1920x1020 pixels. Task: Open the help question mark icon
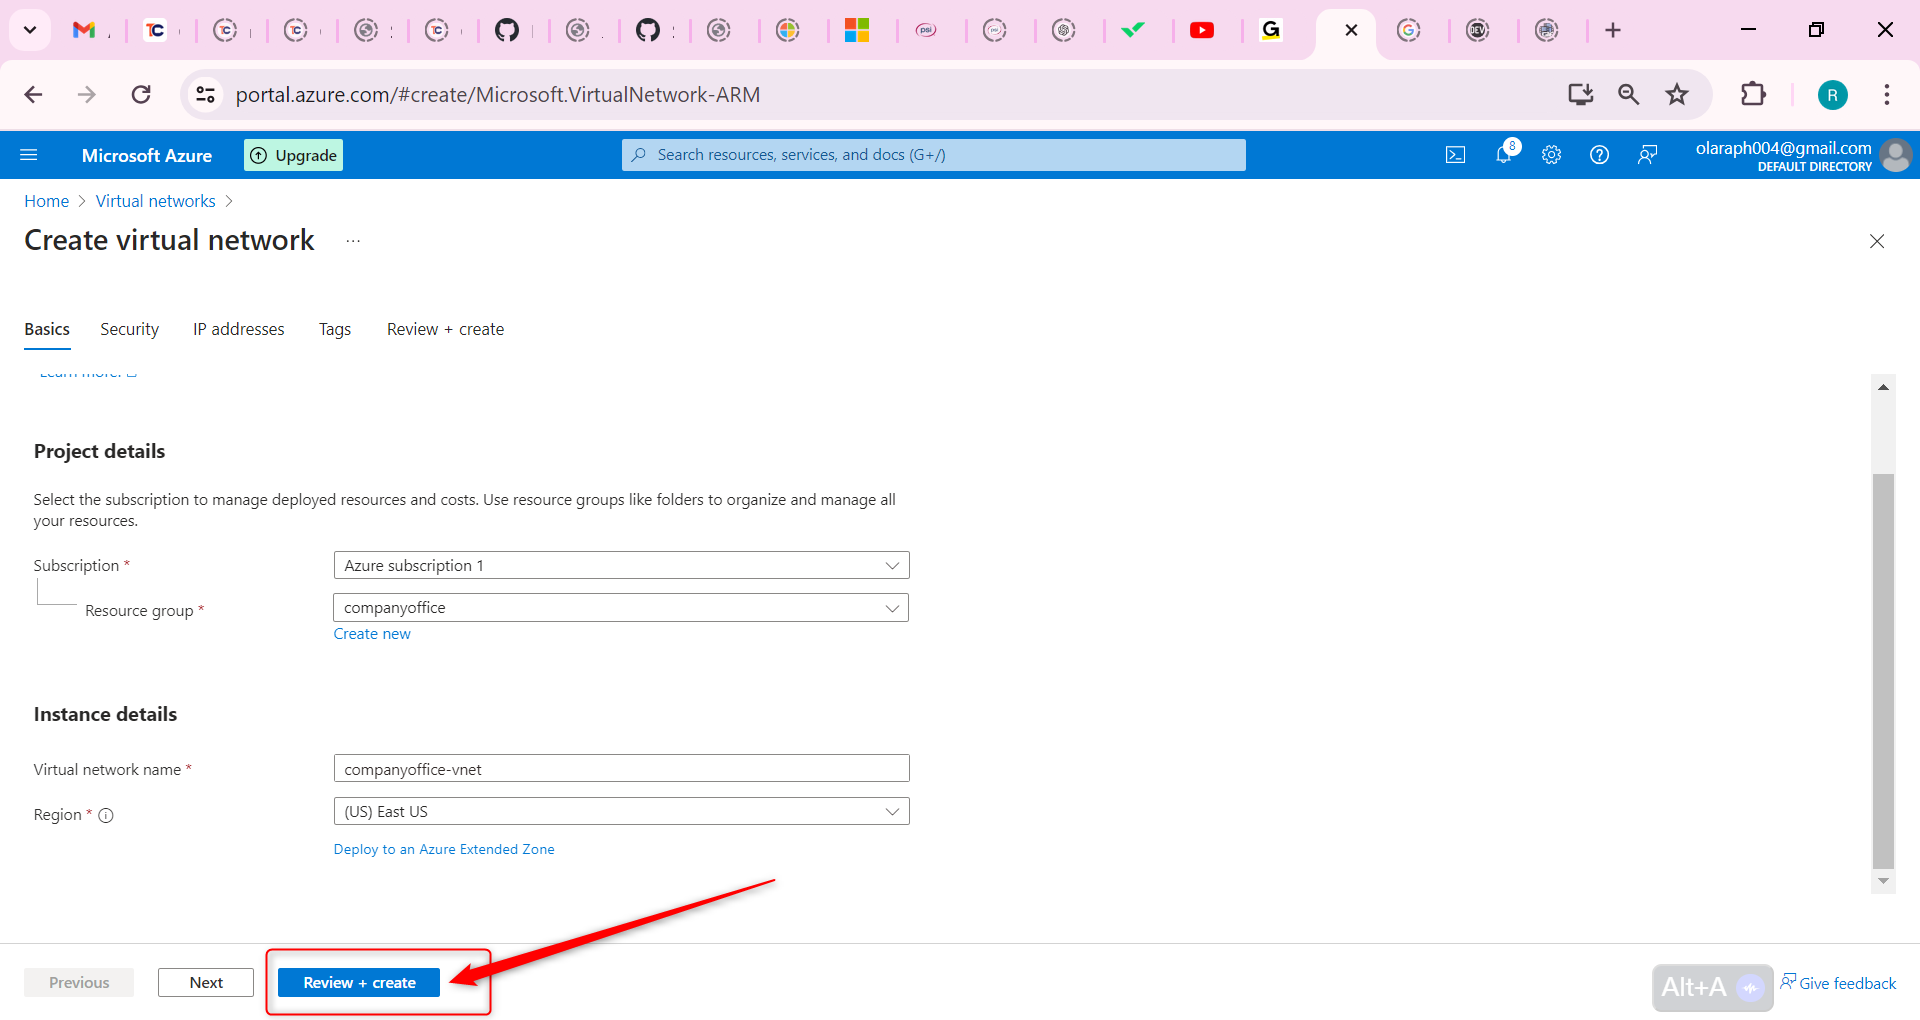[x=1598, y=154]
